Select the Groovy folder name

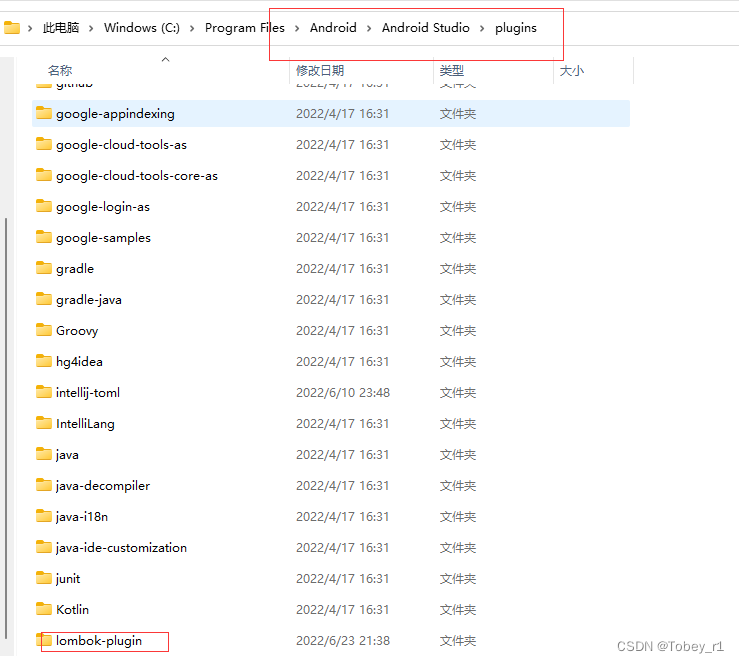77,331
